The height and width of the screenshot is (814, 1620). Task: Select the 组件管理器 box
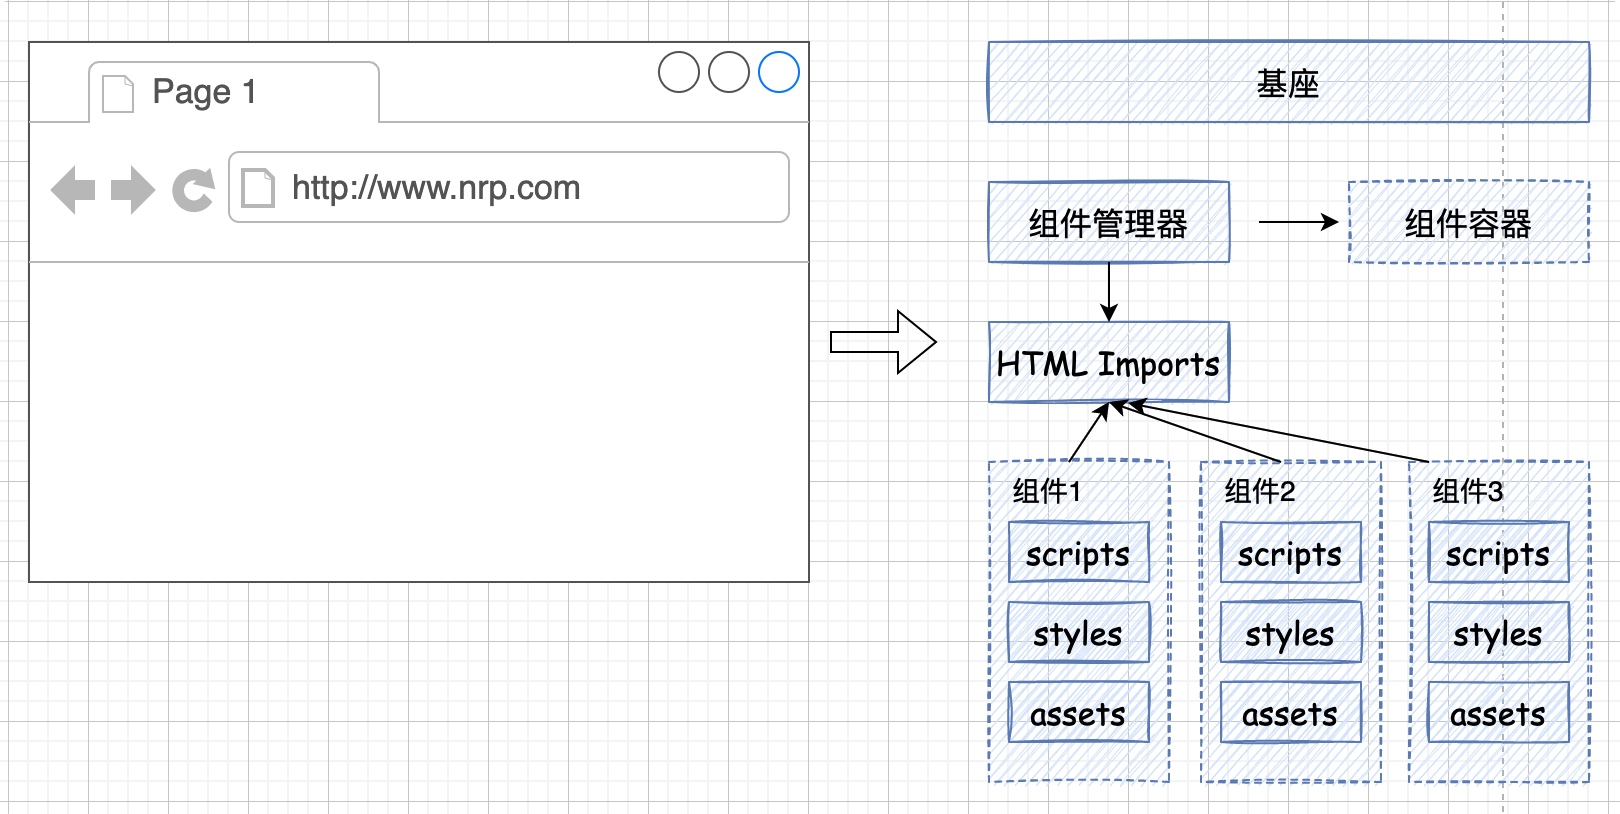[1108, 222]
